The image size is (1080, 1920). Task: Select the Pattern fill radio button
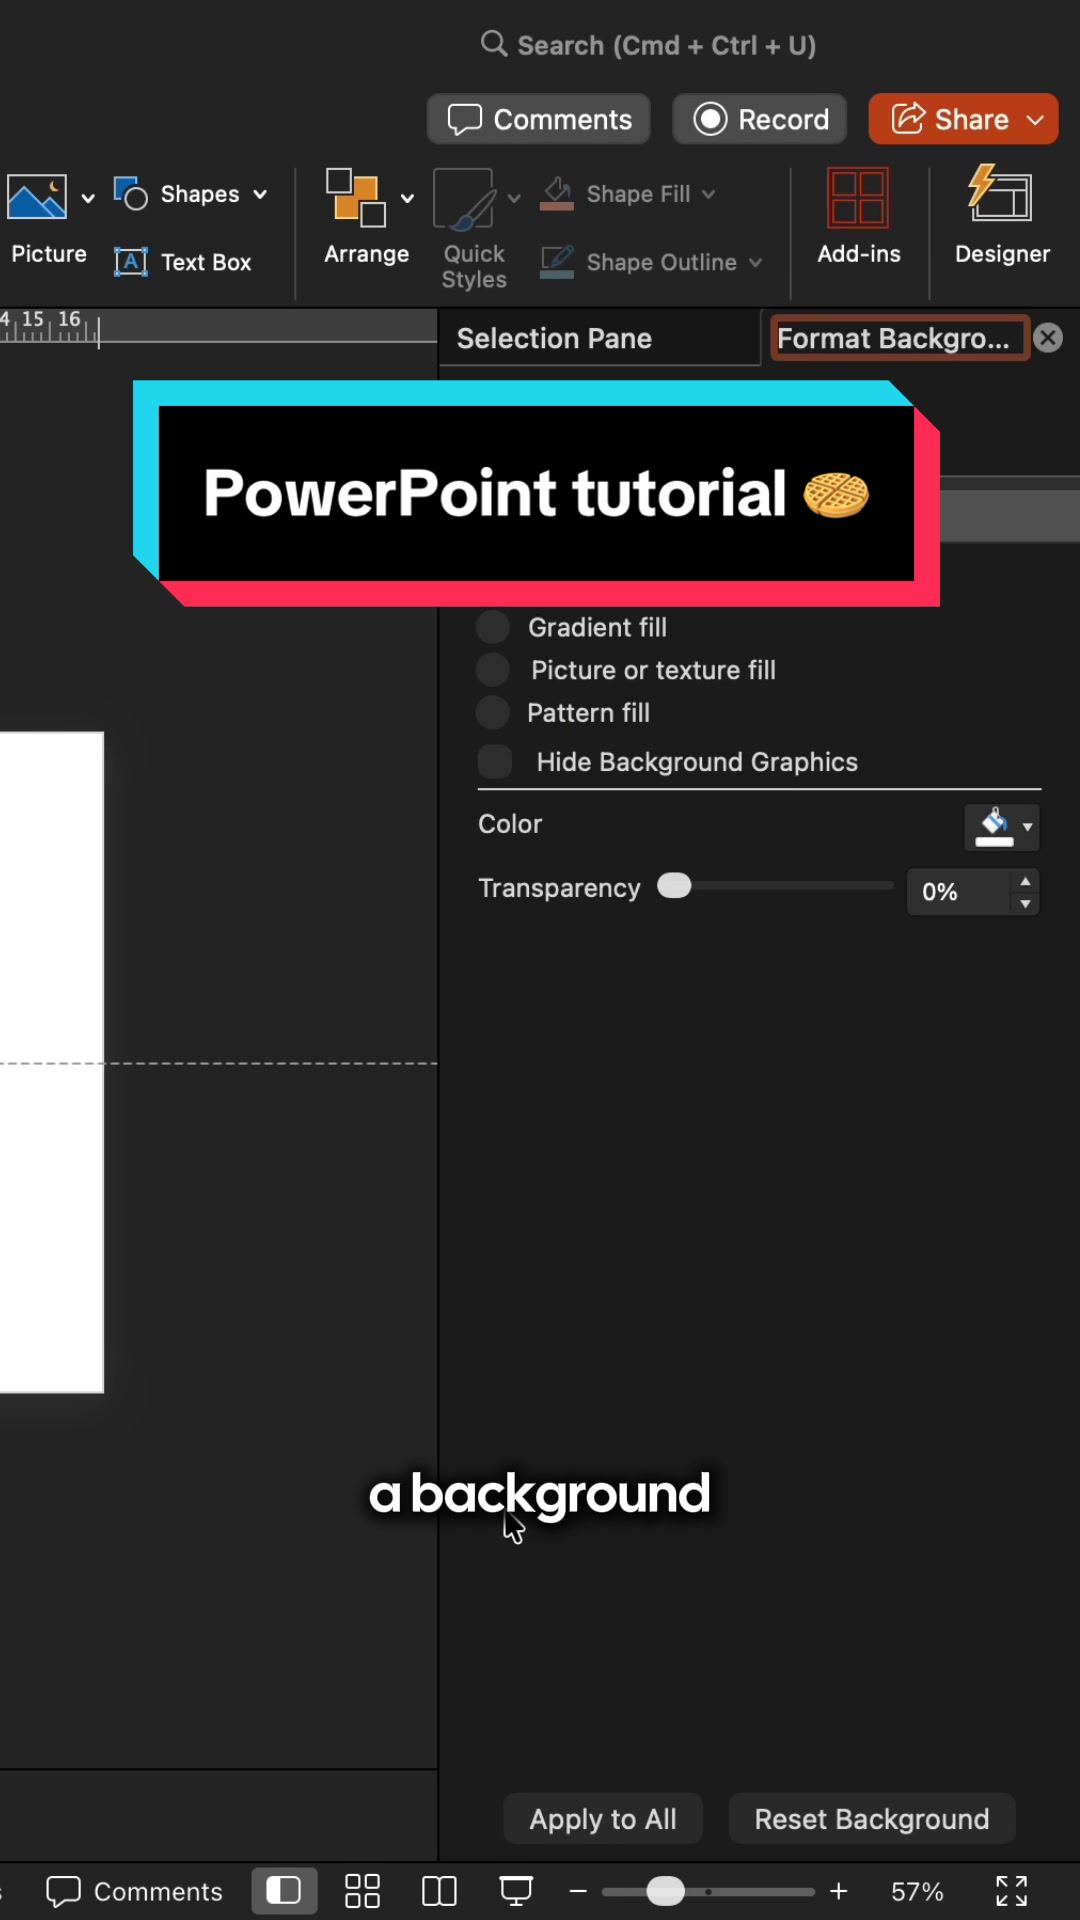[x=492, y=713]
